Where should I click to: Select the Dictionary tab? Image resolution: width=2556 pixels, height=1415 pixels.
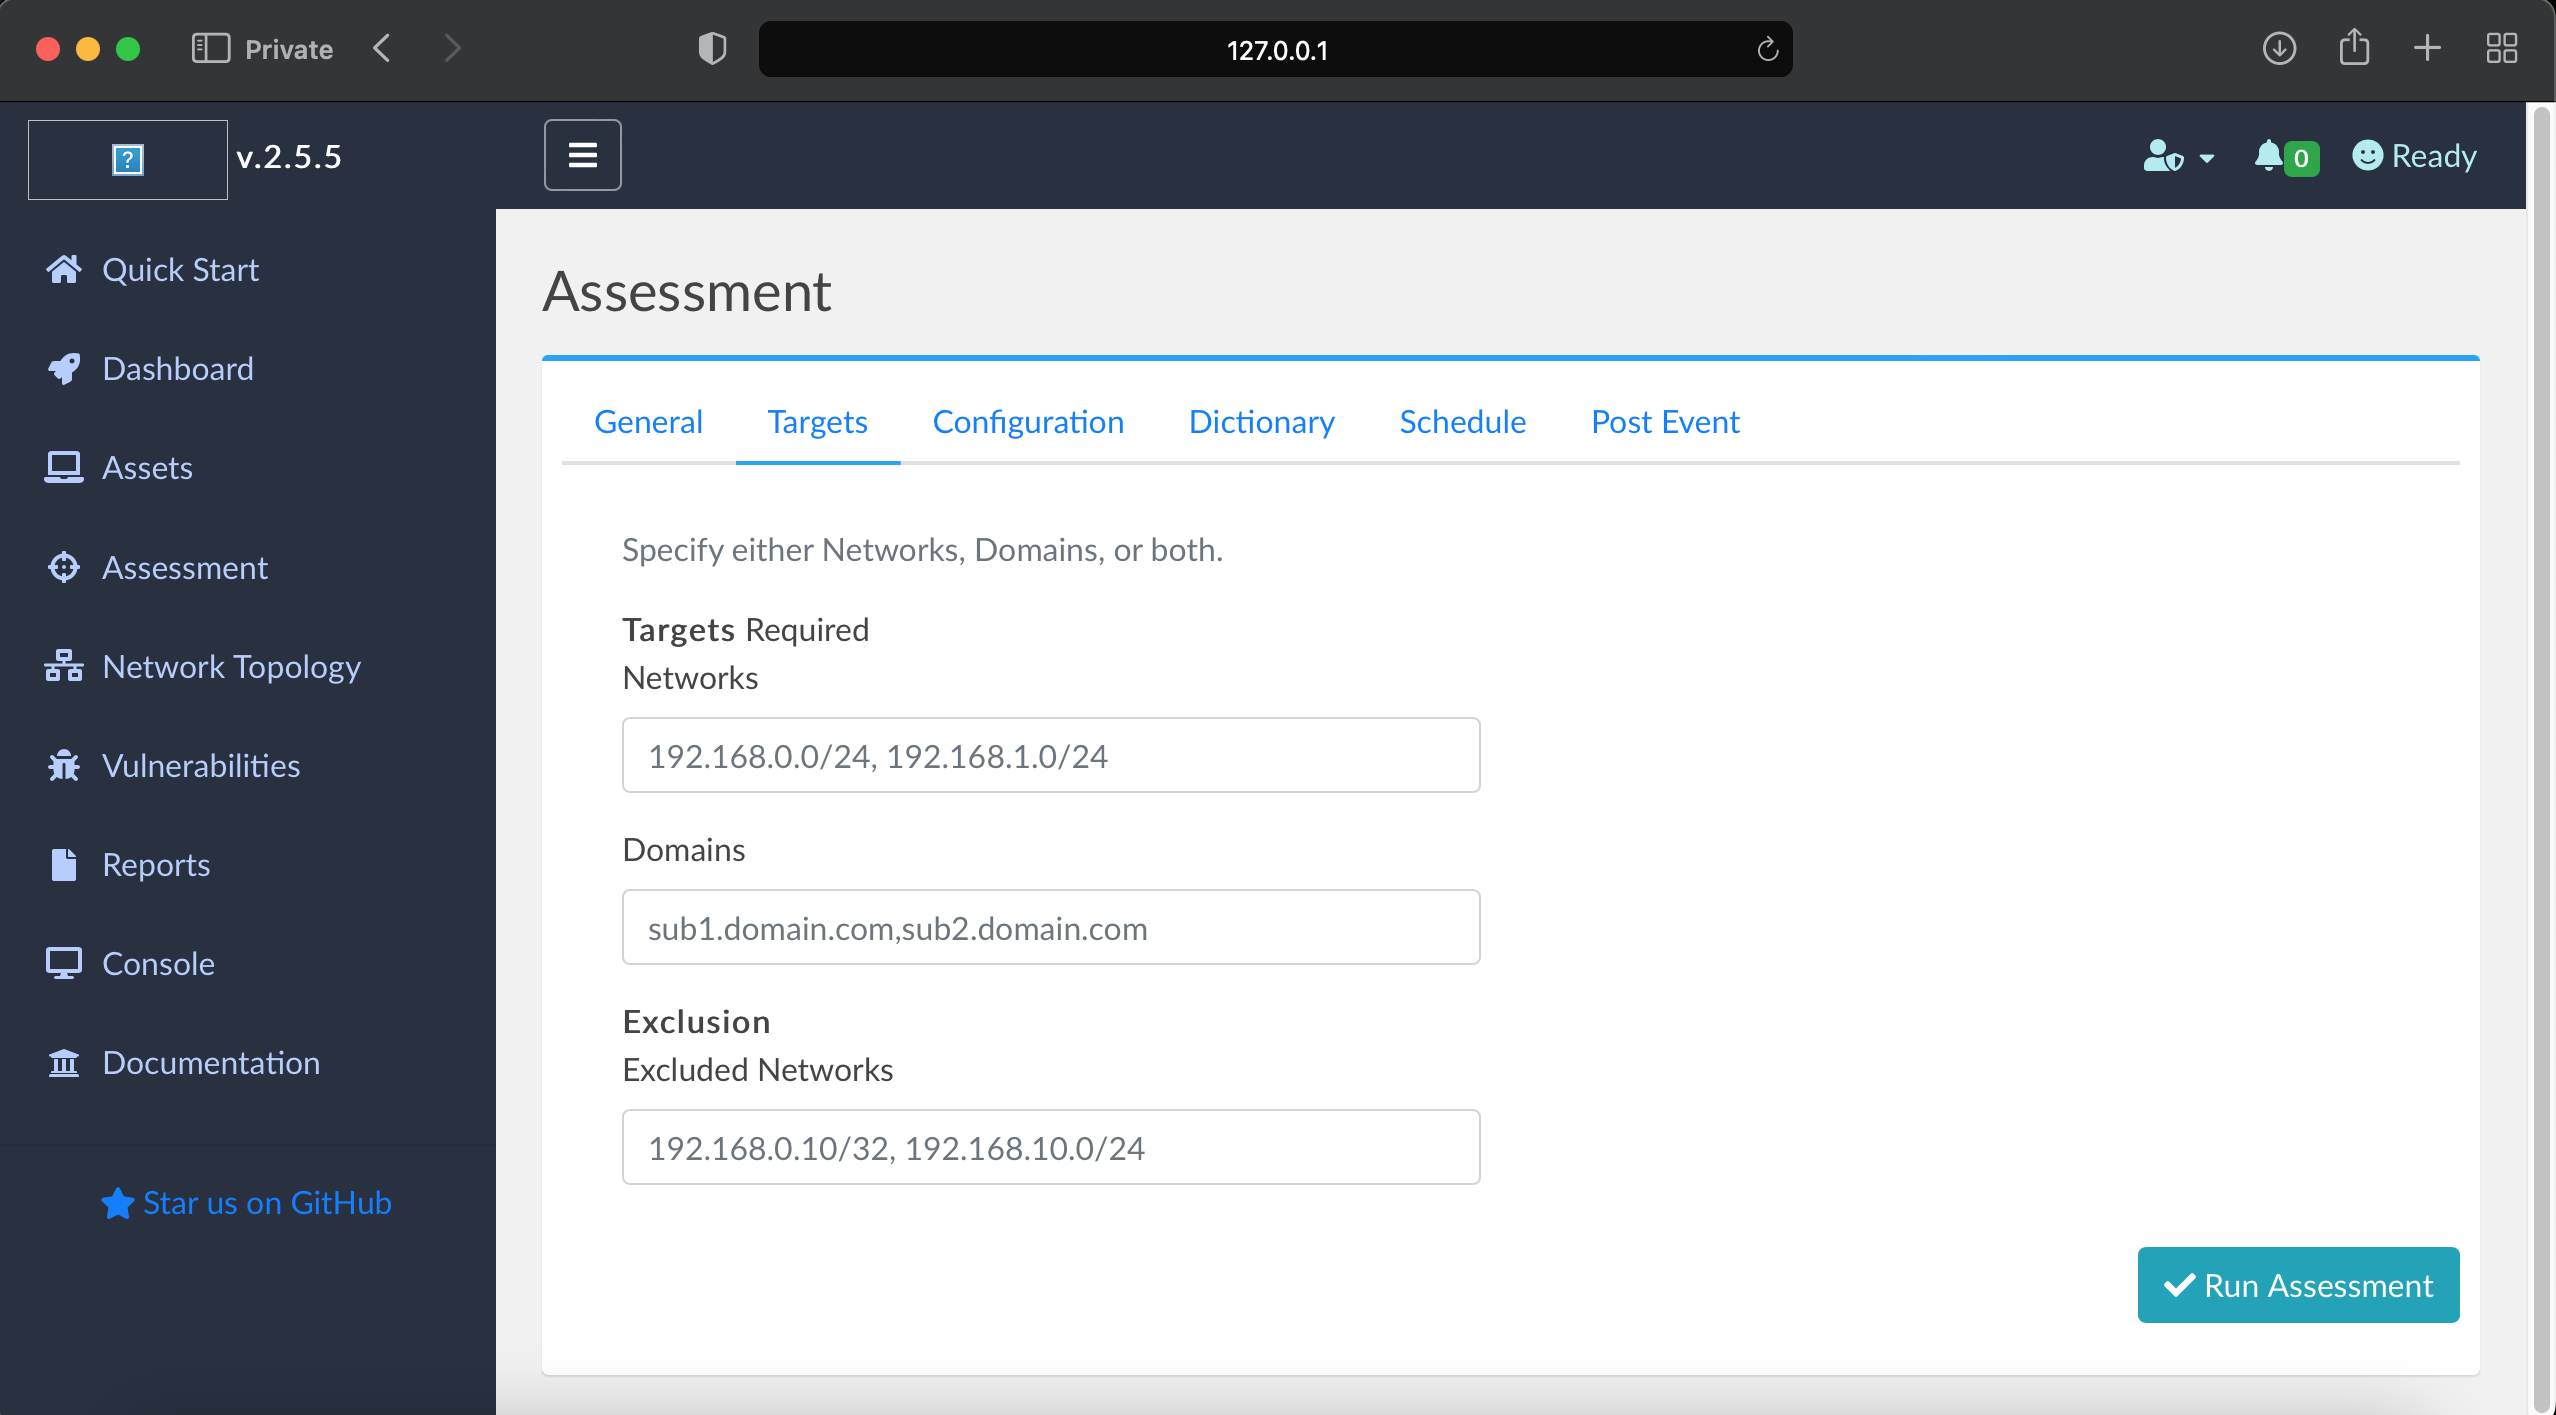[1261, 422]
